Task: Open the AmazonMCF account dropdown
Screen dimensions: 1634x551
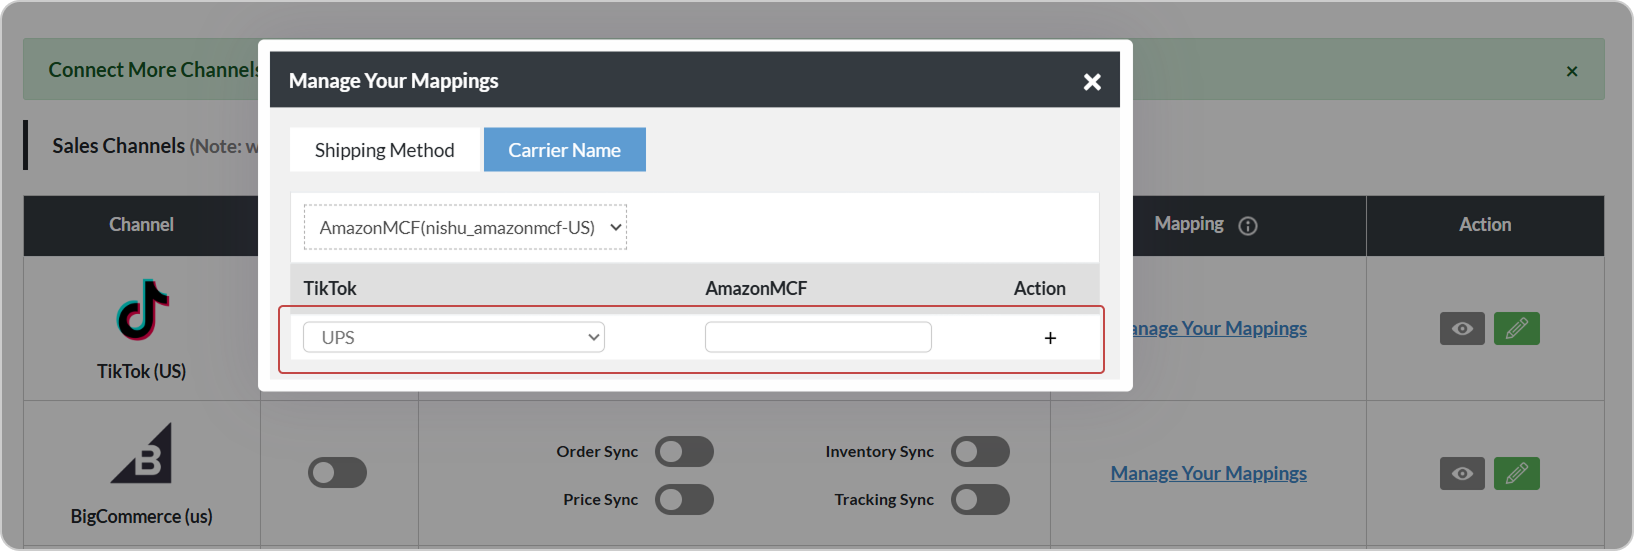Action: (x=466, y=228)
